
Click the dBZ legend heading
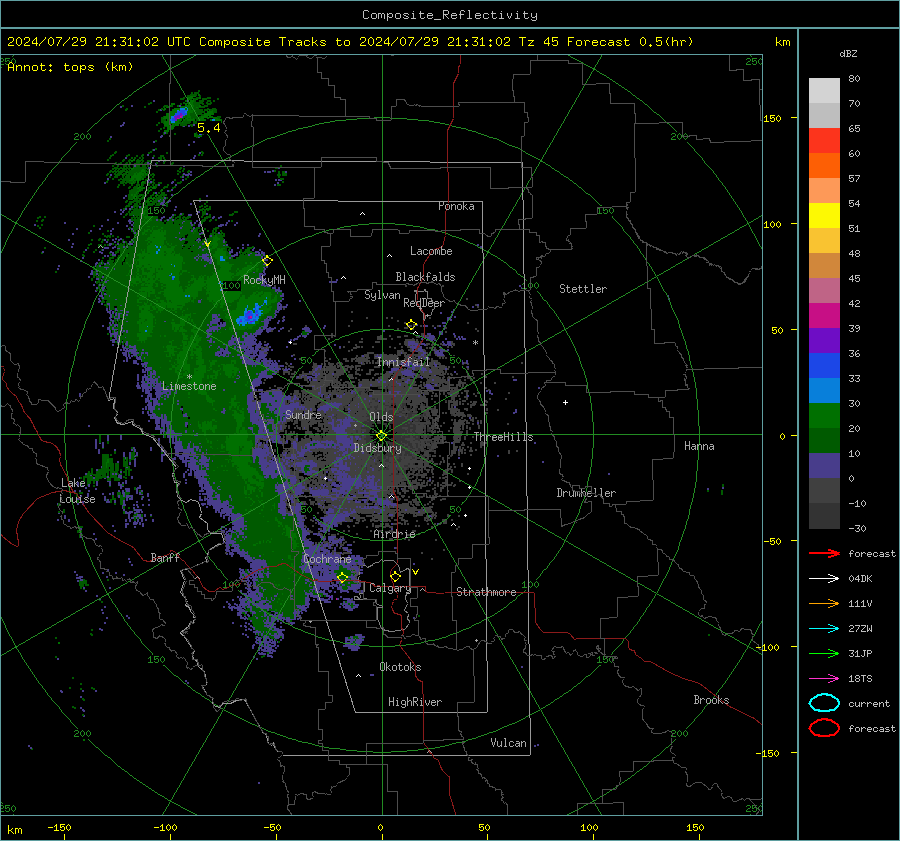click(848, 53)
